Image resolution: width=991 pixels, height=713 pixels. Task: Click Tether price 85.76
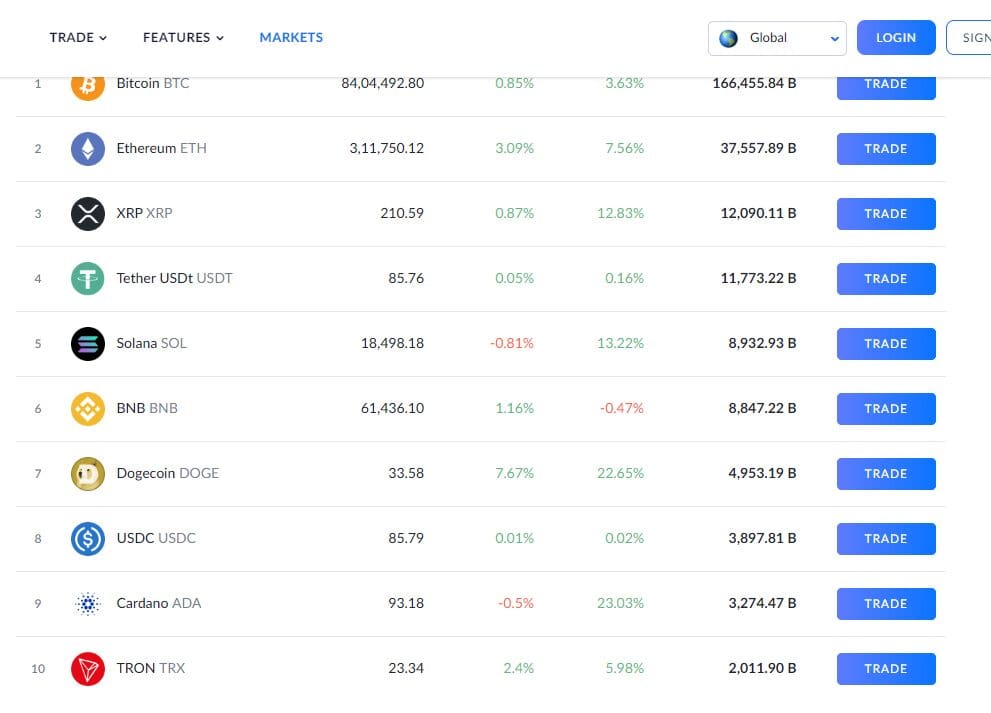click(x=406, y=278)
